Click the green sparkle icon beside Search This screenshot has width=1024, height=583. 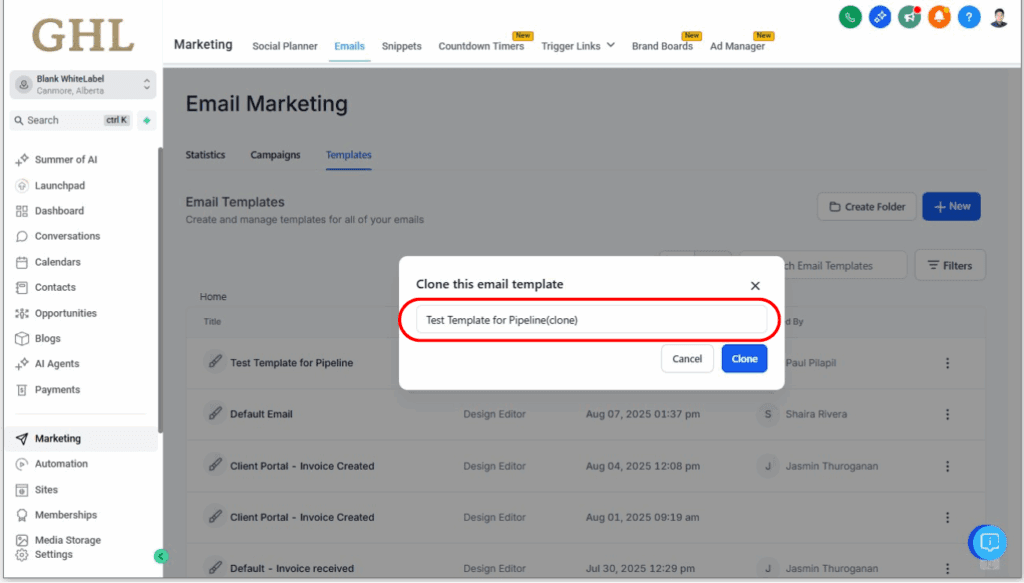147,120
